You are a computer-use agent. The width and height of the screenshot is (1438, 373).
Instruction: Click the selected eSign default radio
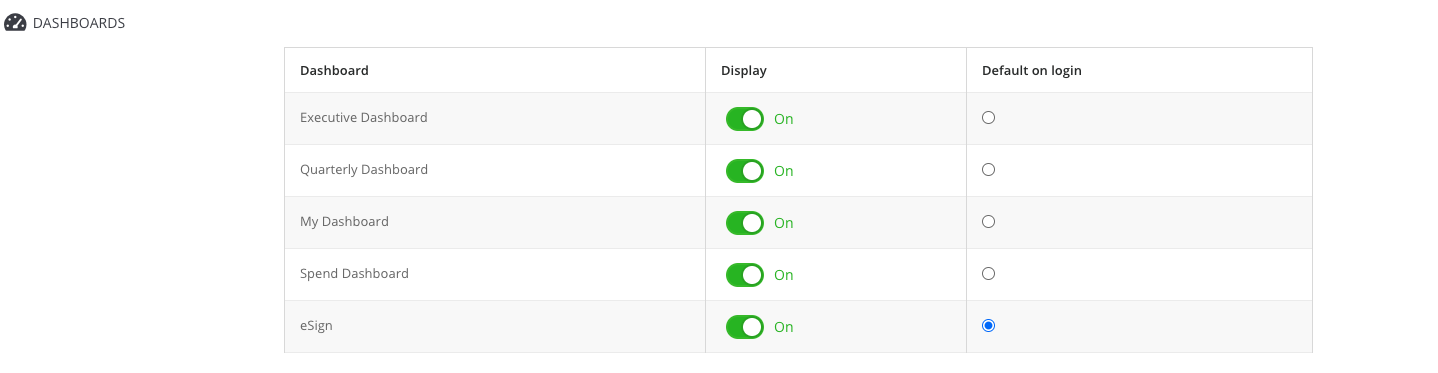[988, 325]
